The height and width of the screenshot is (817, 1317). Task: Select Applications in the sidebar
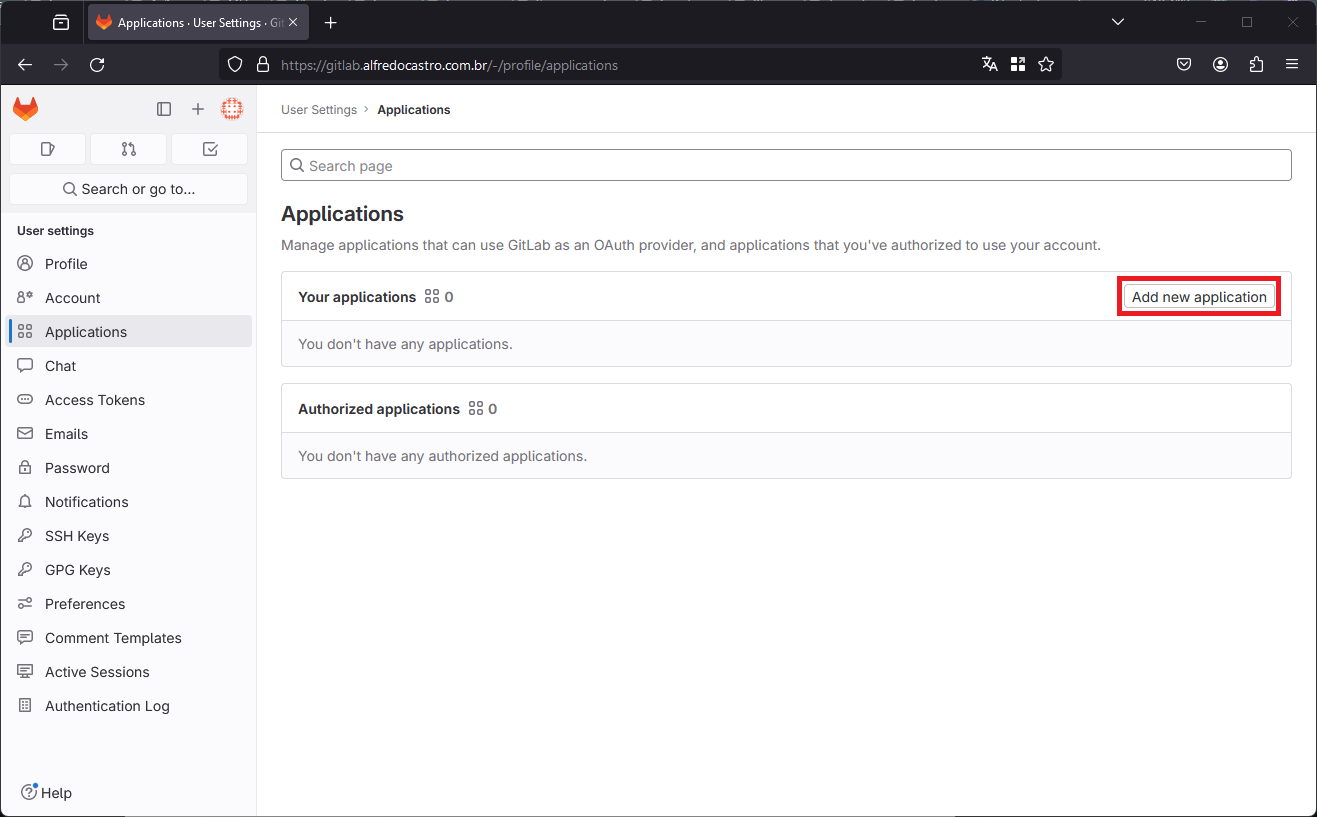tap(129, 332)
